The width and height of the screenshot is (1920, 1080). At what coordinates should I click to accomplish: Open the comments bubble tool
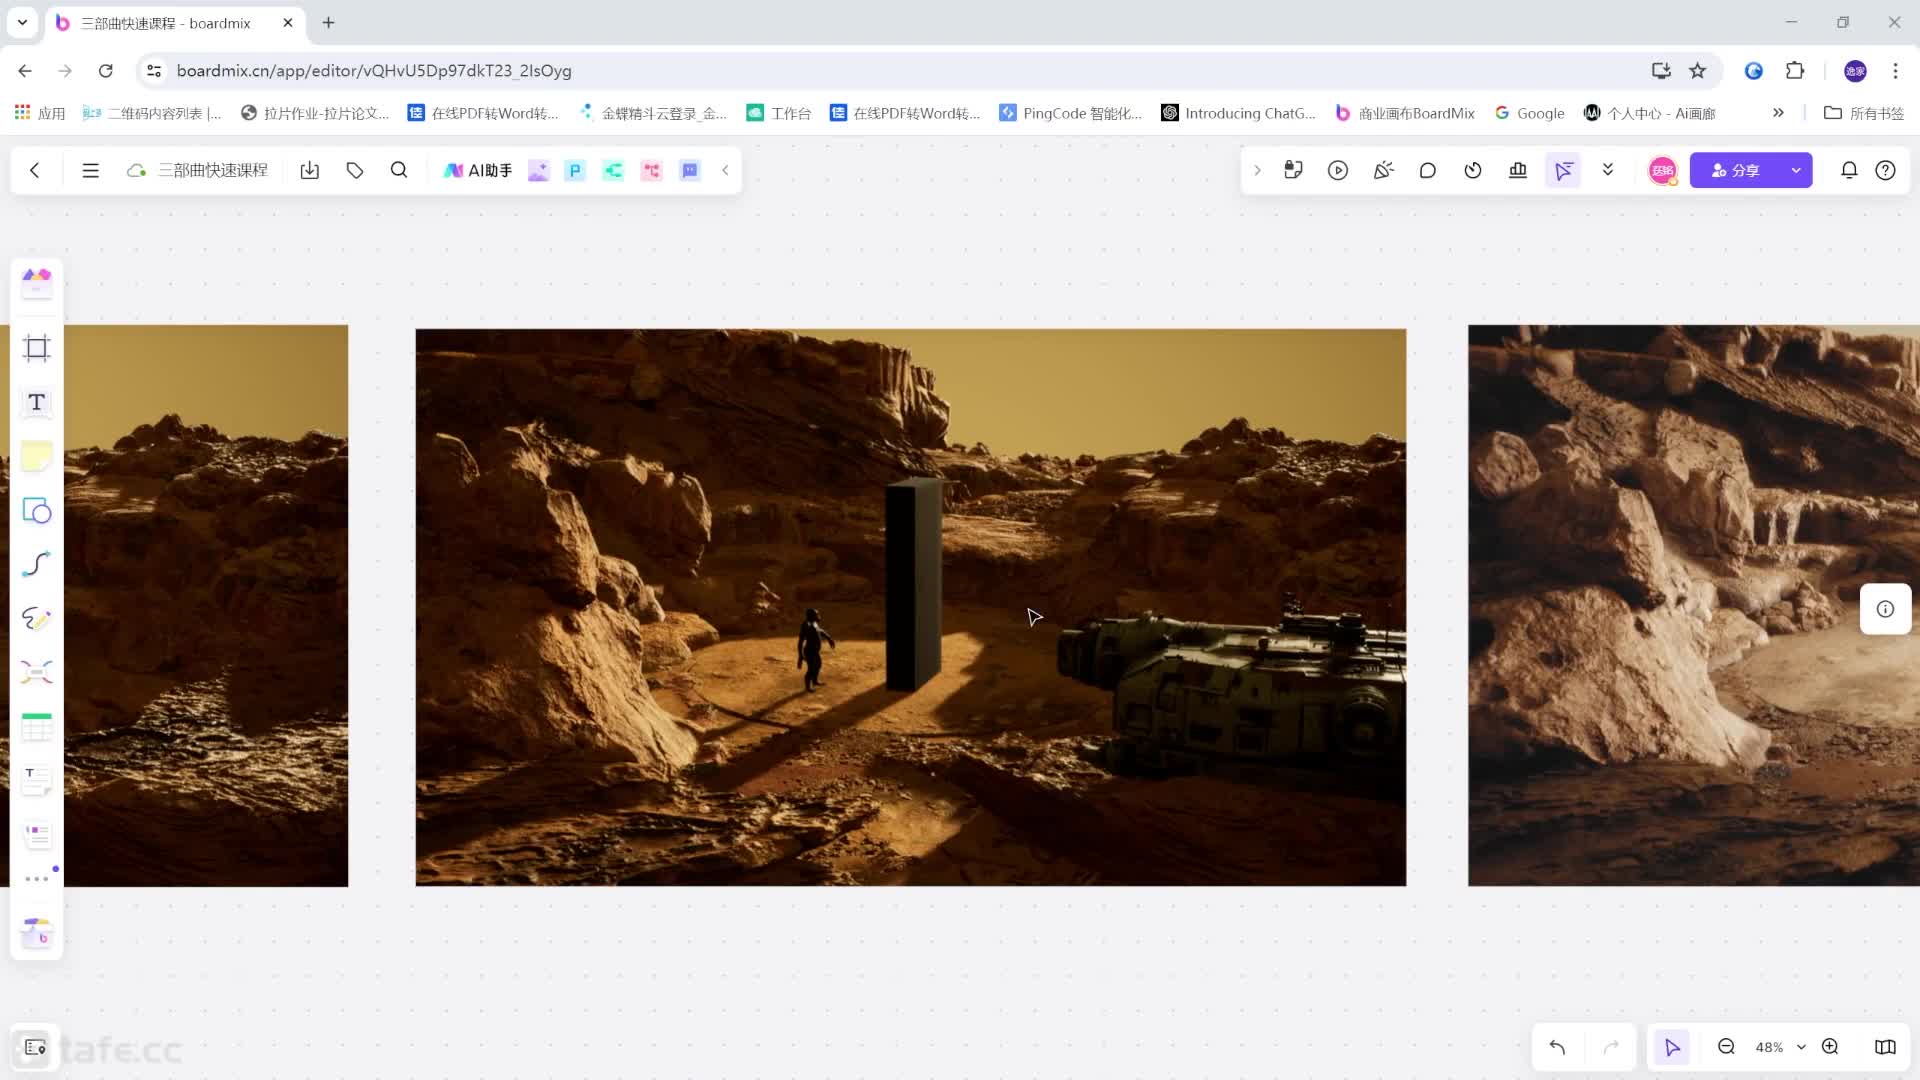(1428, 171)
